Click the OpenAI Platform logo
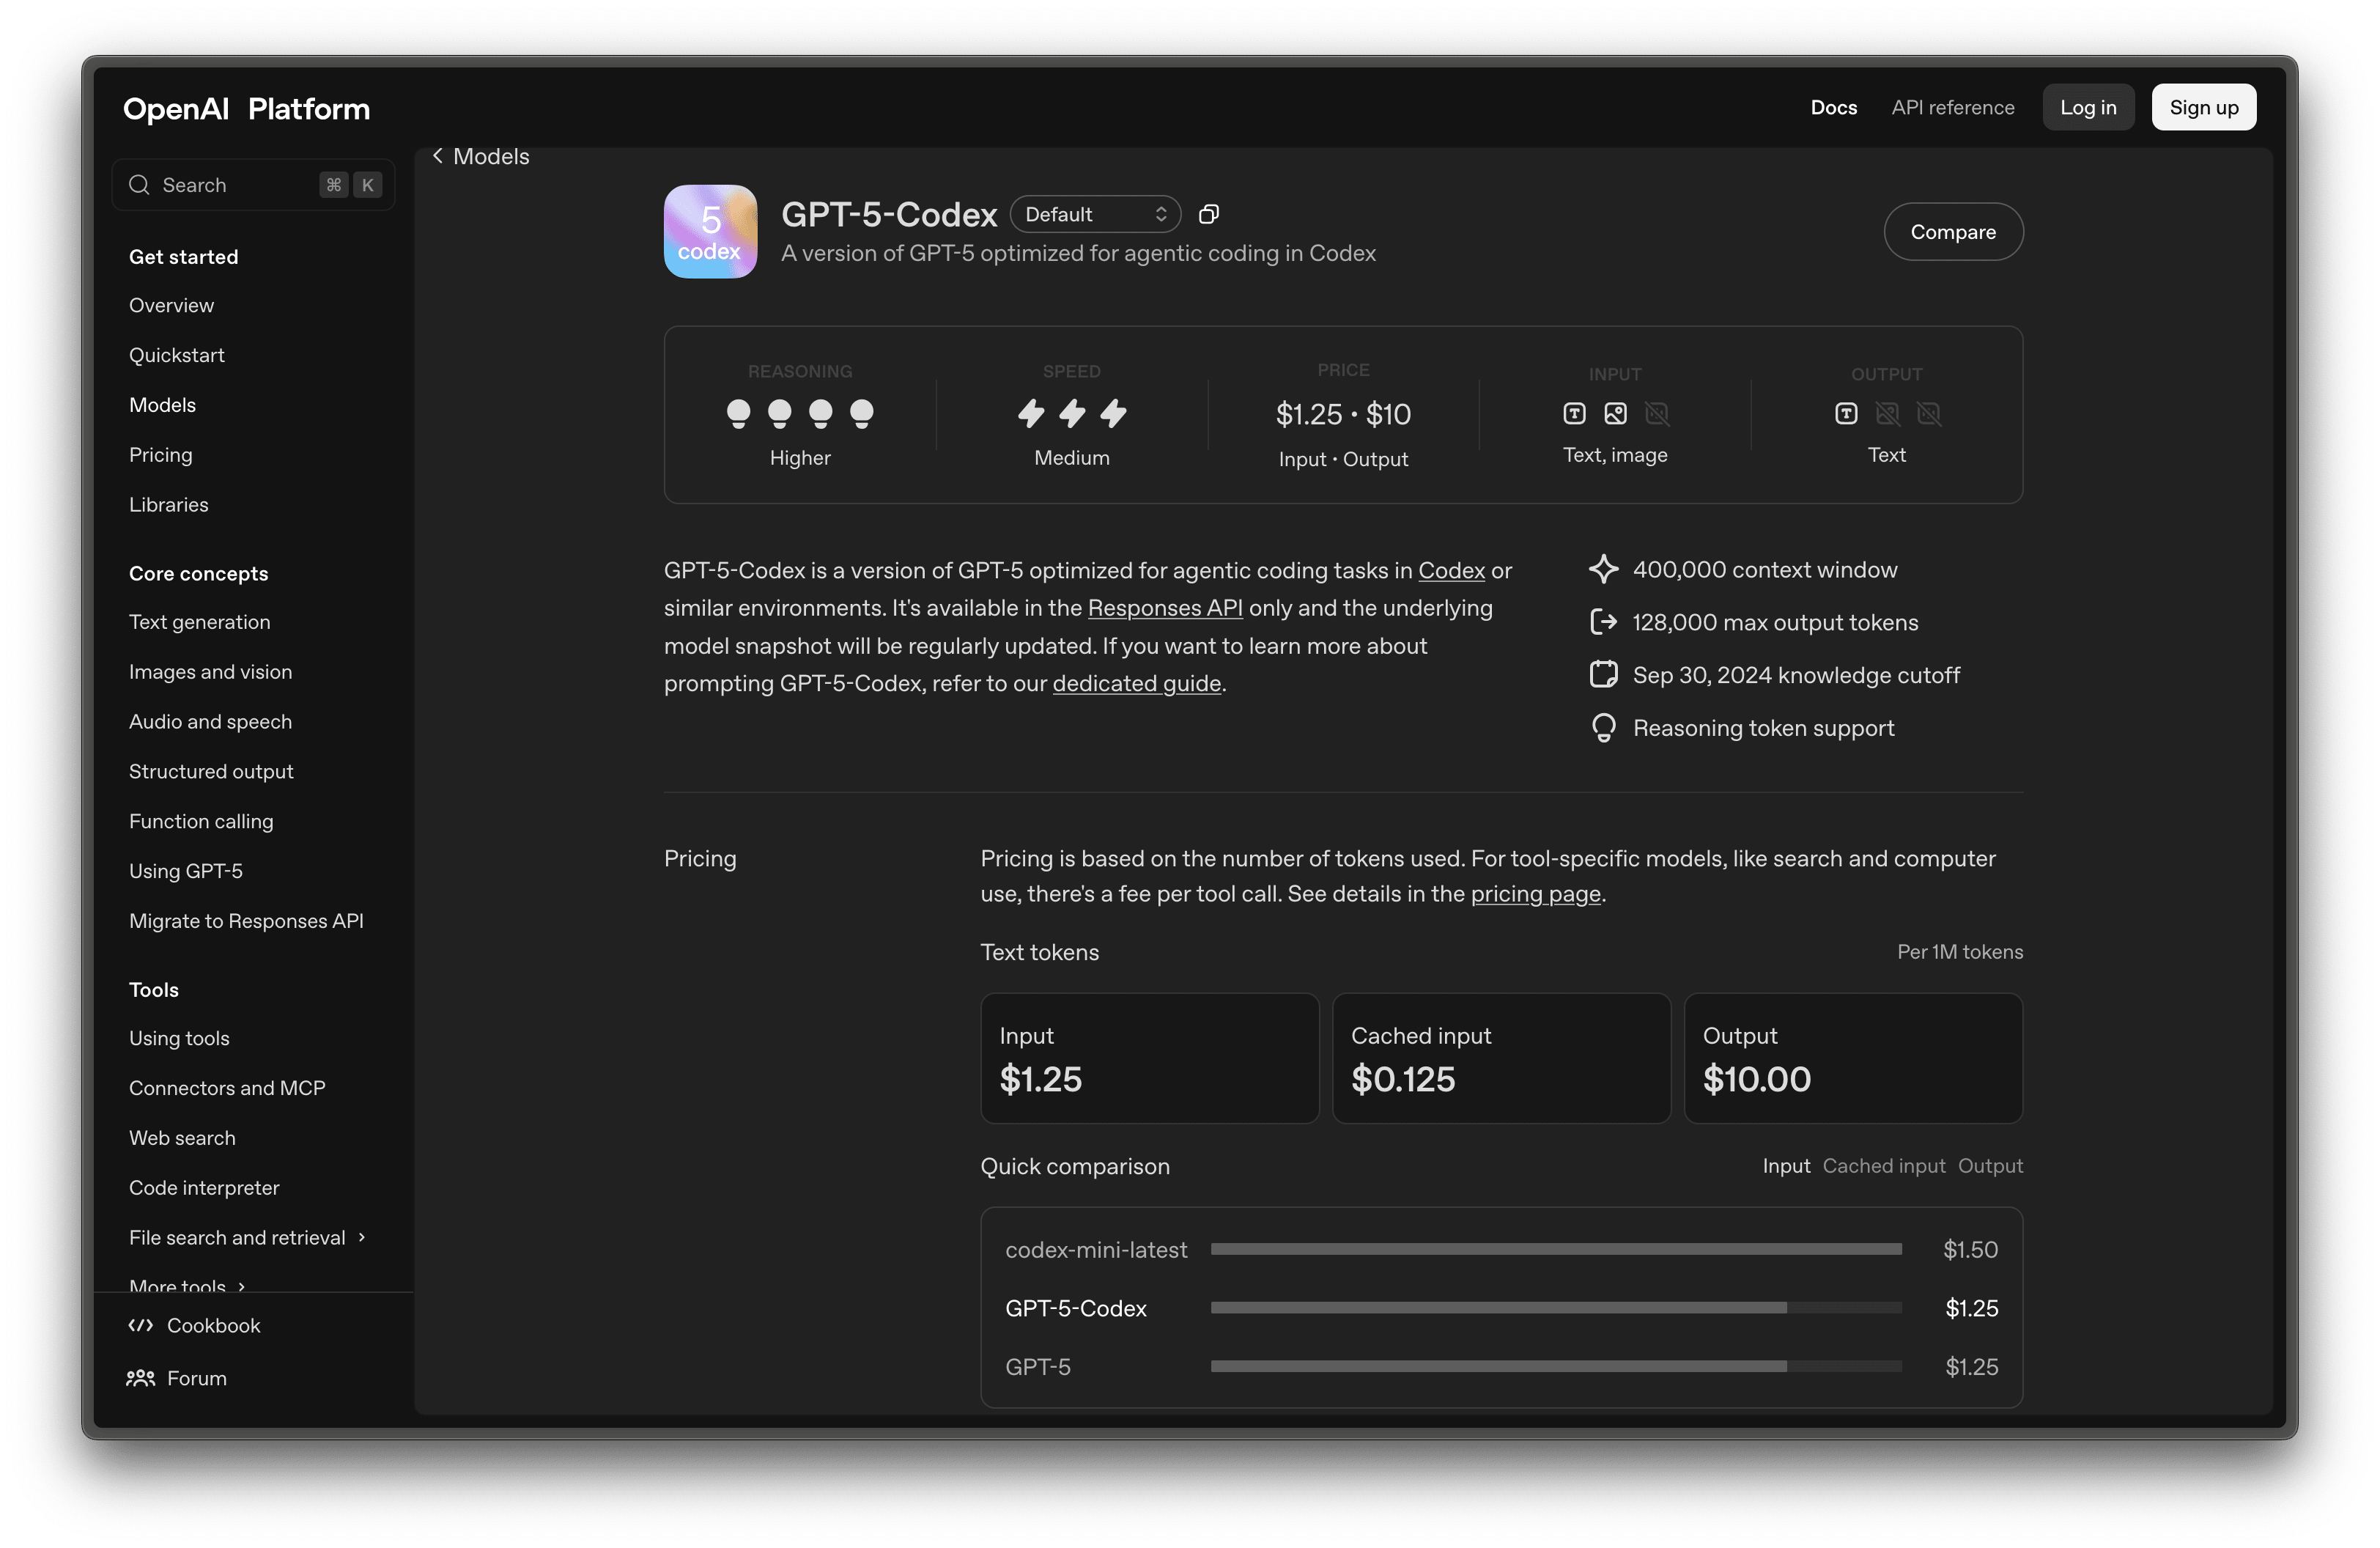The height and width of the screenshot is (1548, 2380). coord(246,108)
